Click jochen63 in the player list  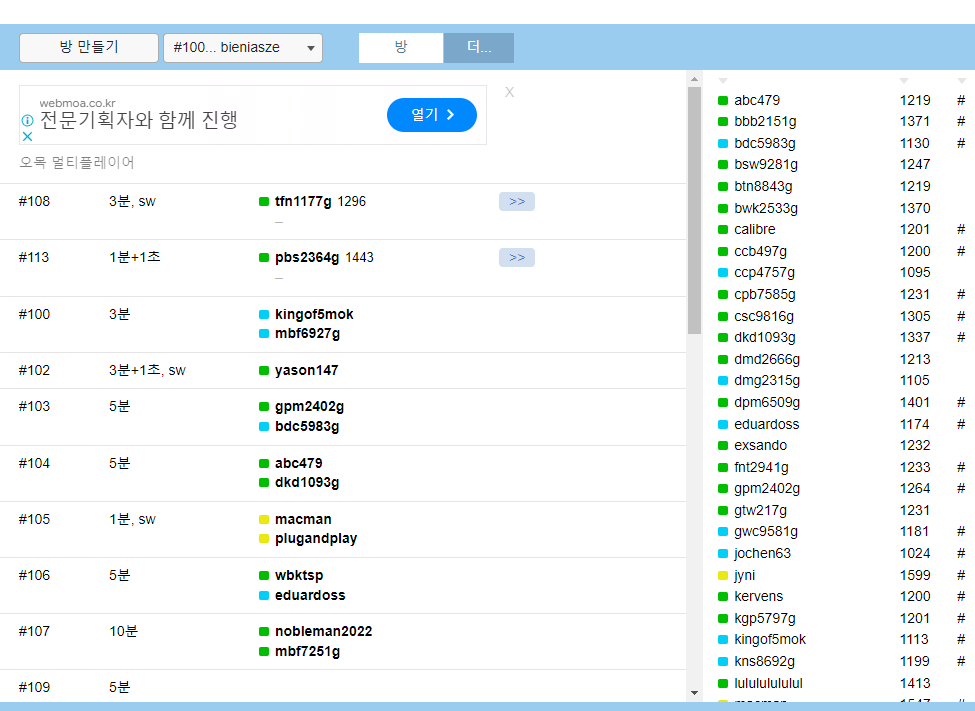762,553
